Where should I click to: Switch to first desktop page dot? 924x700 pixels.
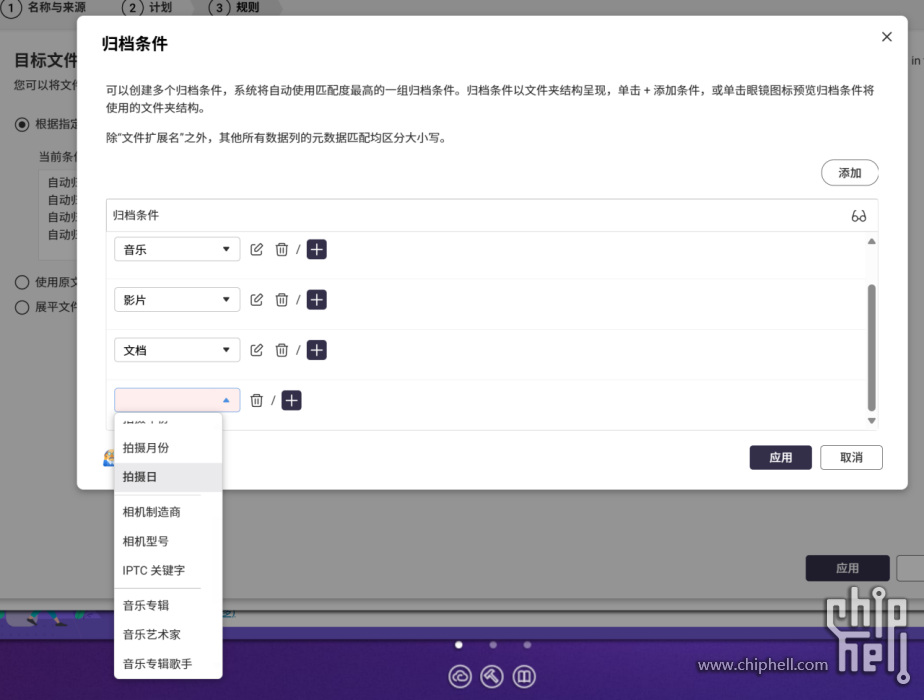458,645
